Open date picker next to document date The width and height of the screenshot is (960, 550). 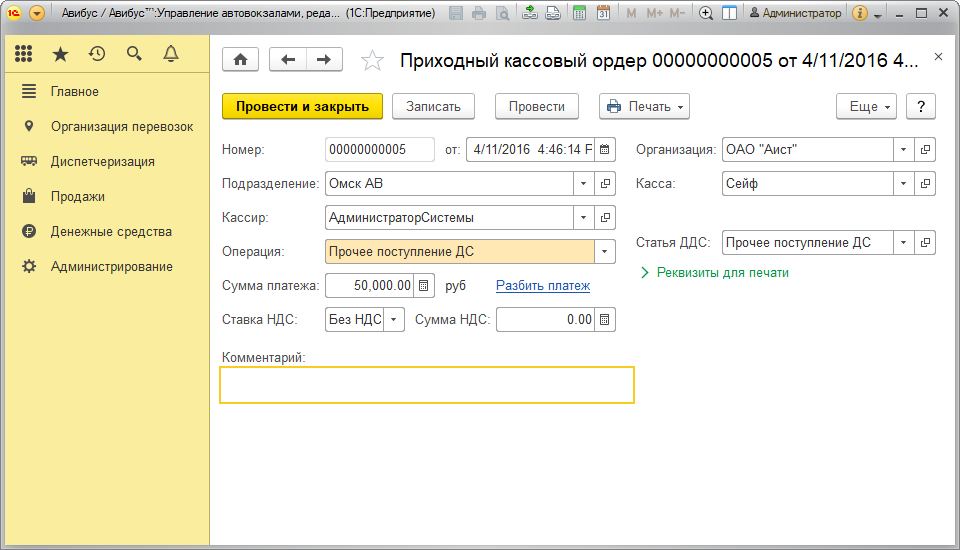pos(605,150)
